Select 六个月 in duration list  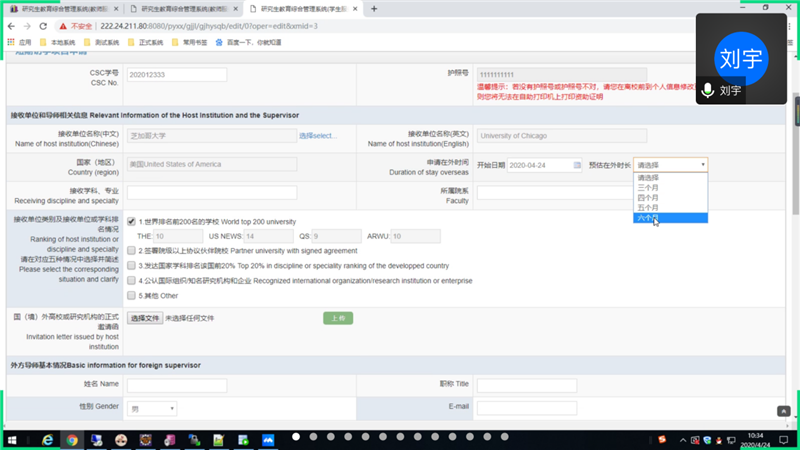click(670, 218)
